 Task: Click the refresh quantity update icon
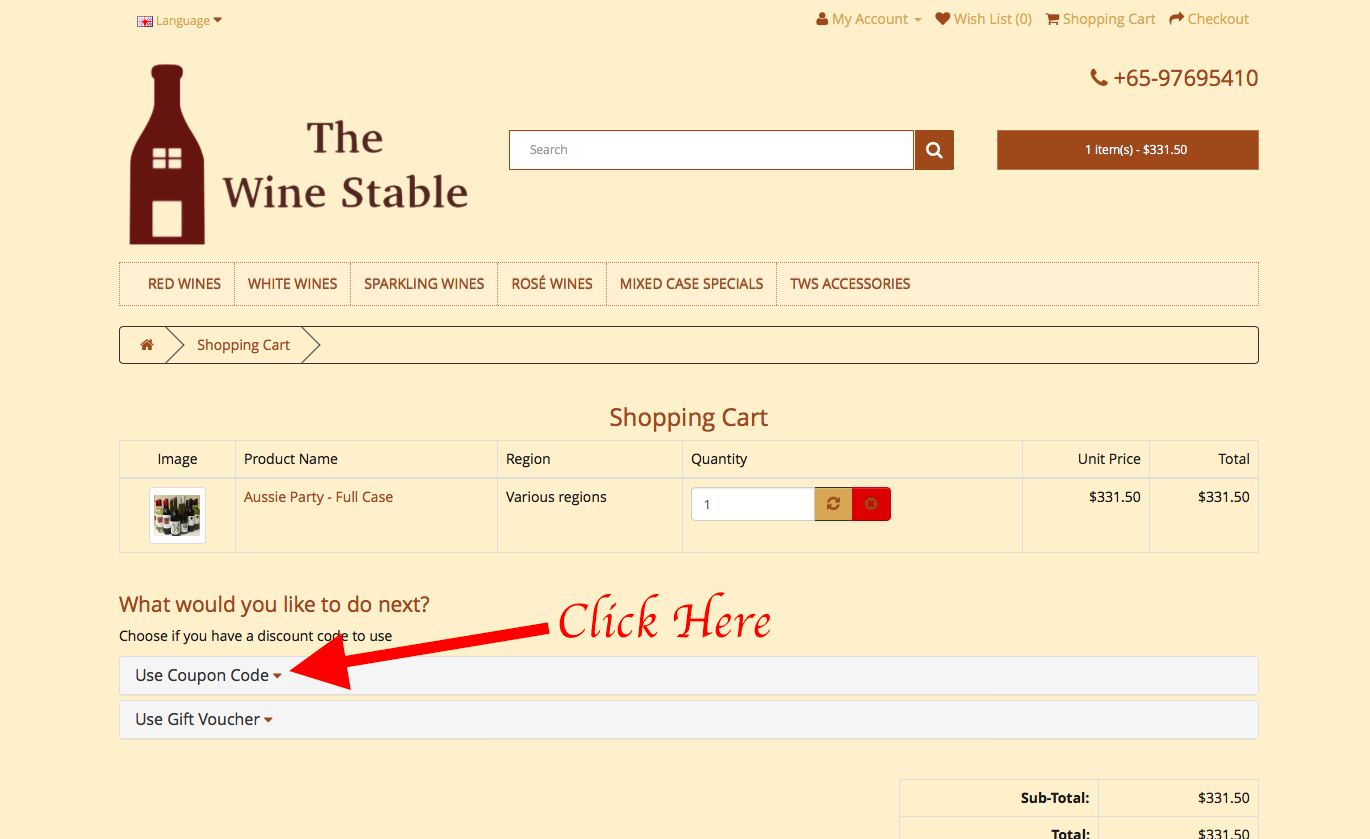coord(833,504)
